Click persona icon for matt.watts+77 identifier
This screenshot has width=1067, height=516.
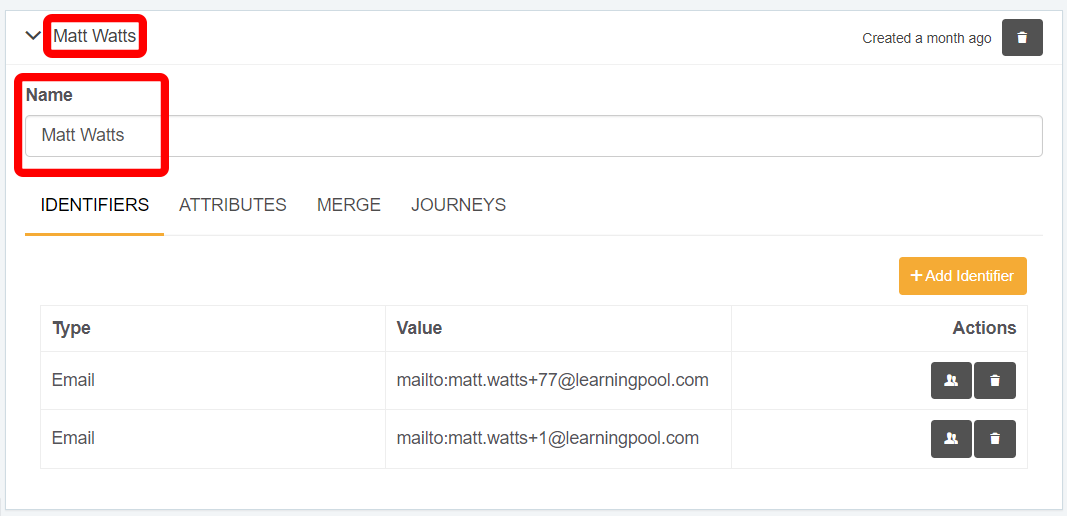951,381
